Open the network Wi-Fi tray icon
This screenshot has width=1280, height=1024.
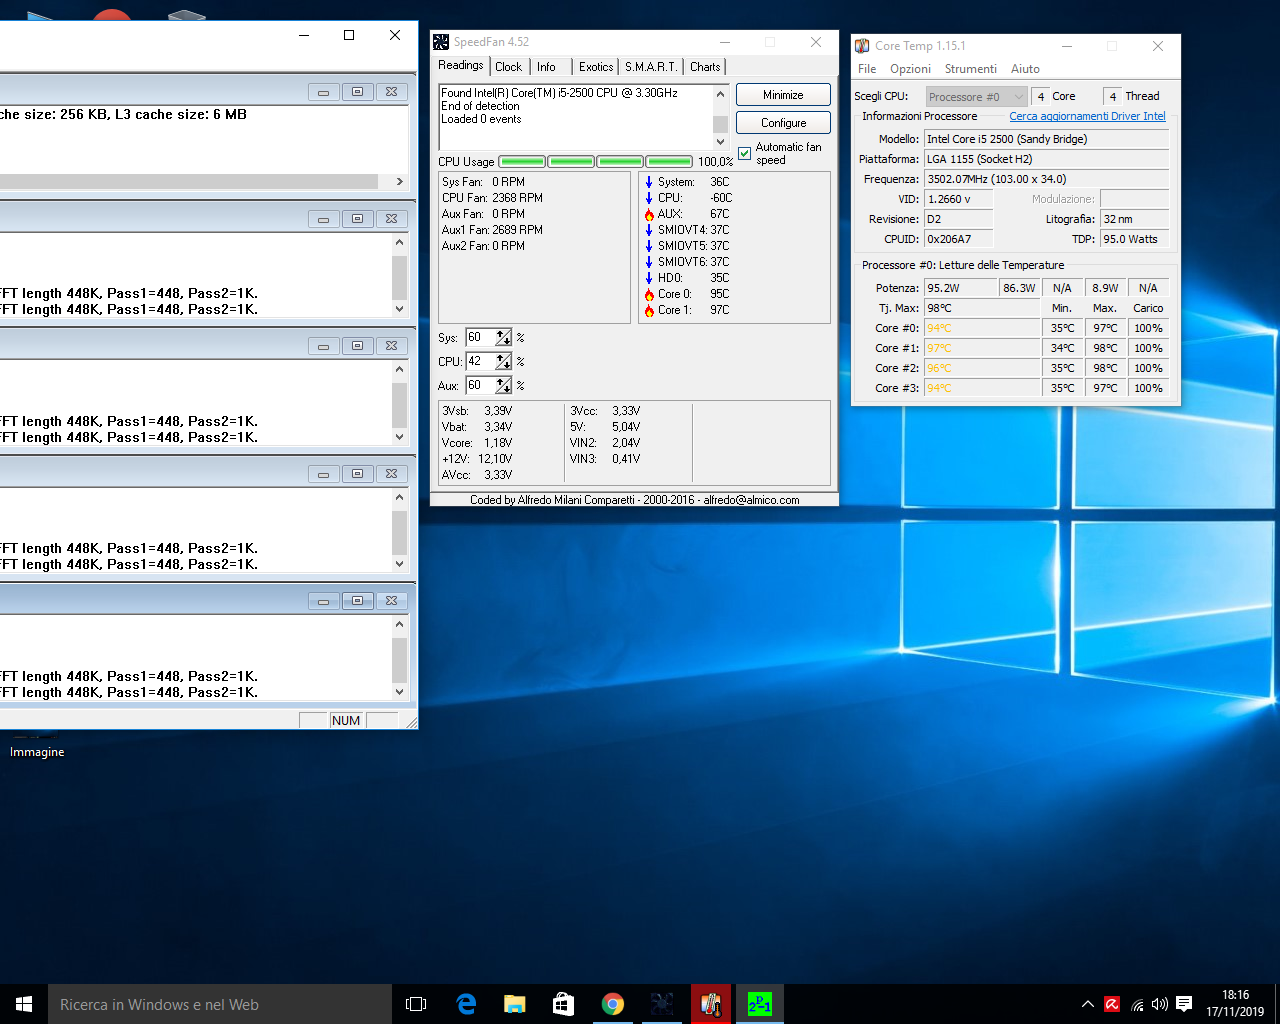point(1137,1004)
